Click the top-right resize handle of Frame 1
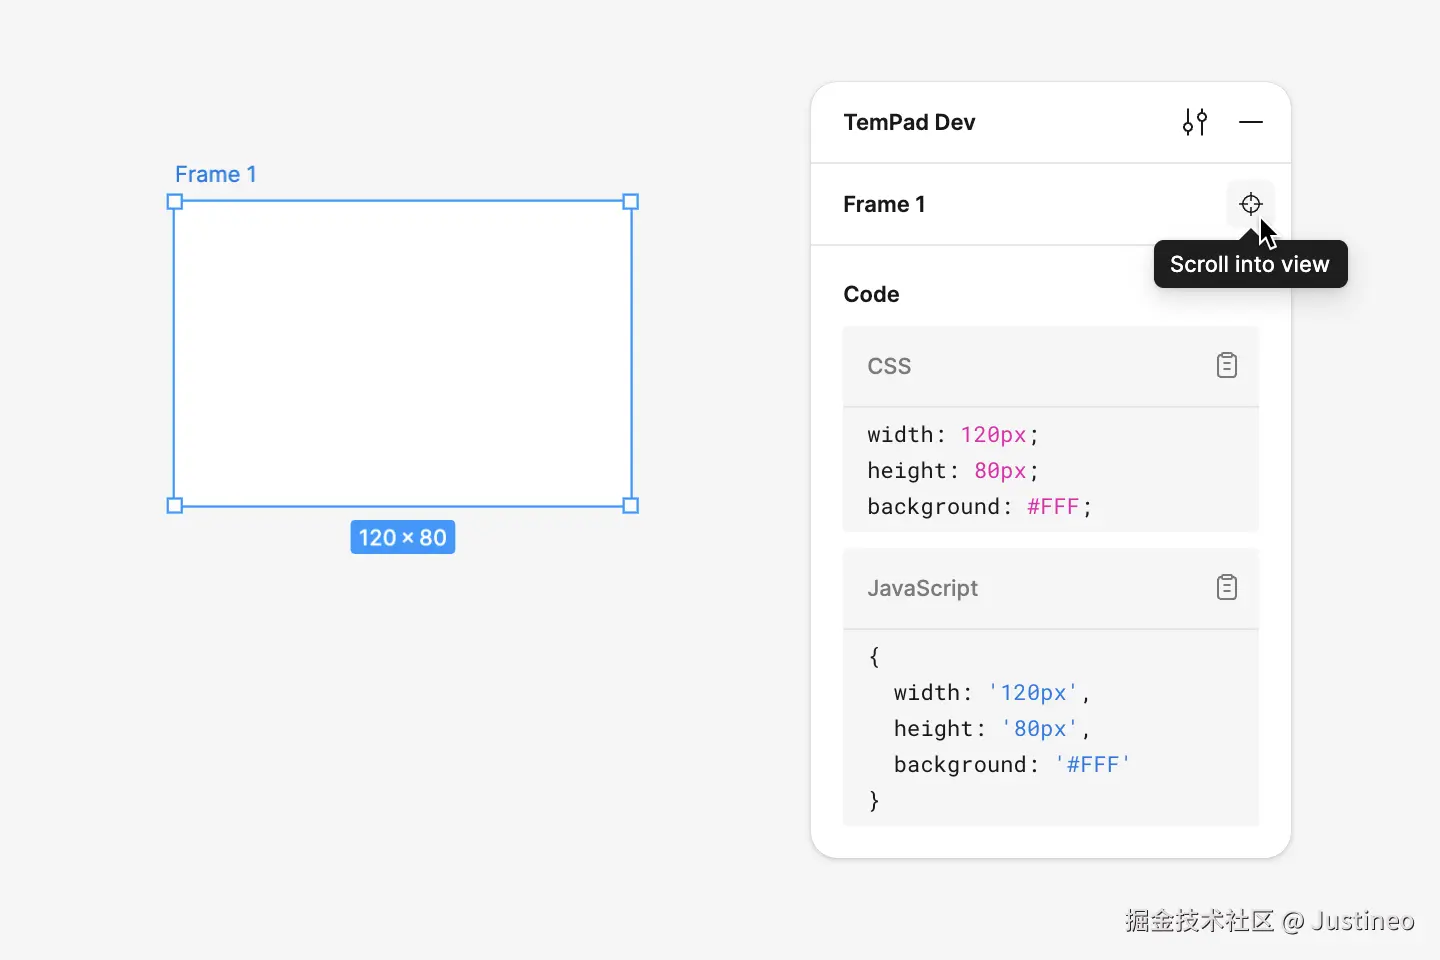Image resolution: width=1440 pixels, height=960 pixels. point(631,202)
